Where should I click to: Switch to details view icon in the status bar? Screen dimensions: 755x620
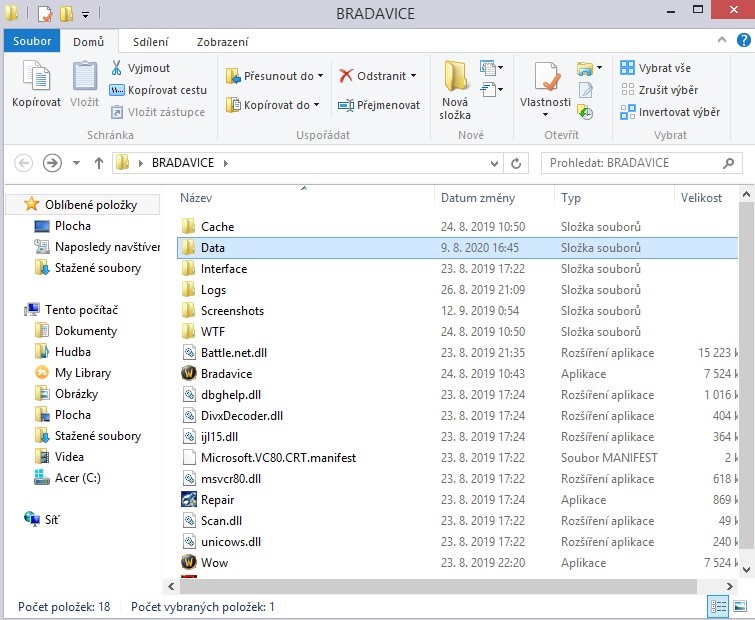click(718, 607)
